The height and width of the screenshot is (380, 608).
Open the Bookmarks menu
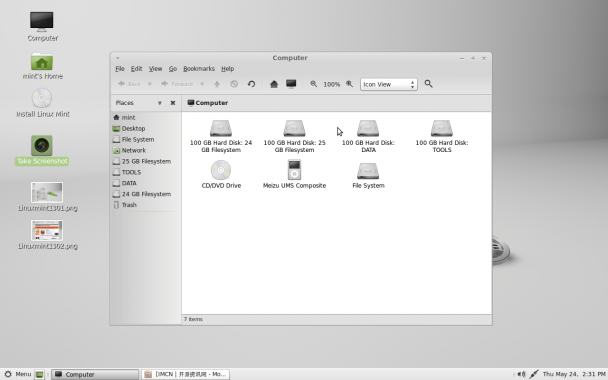point(199,69)
